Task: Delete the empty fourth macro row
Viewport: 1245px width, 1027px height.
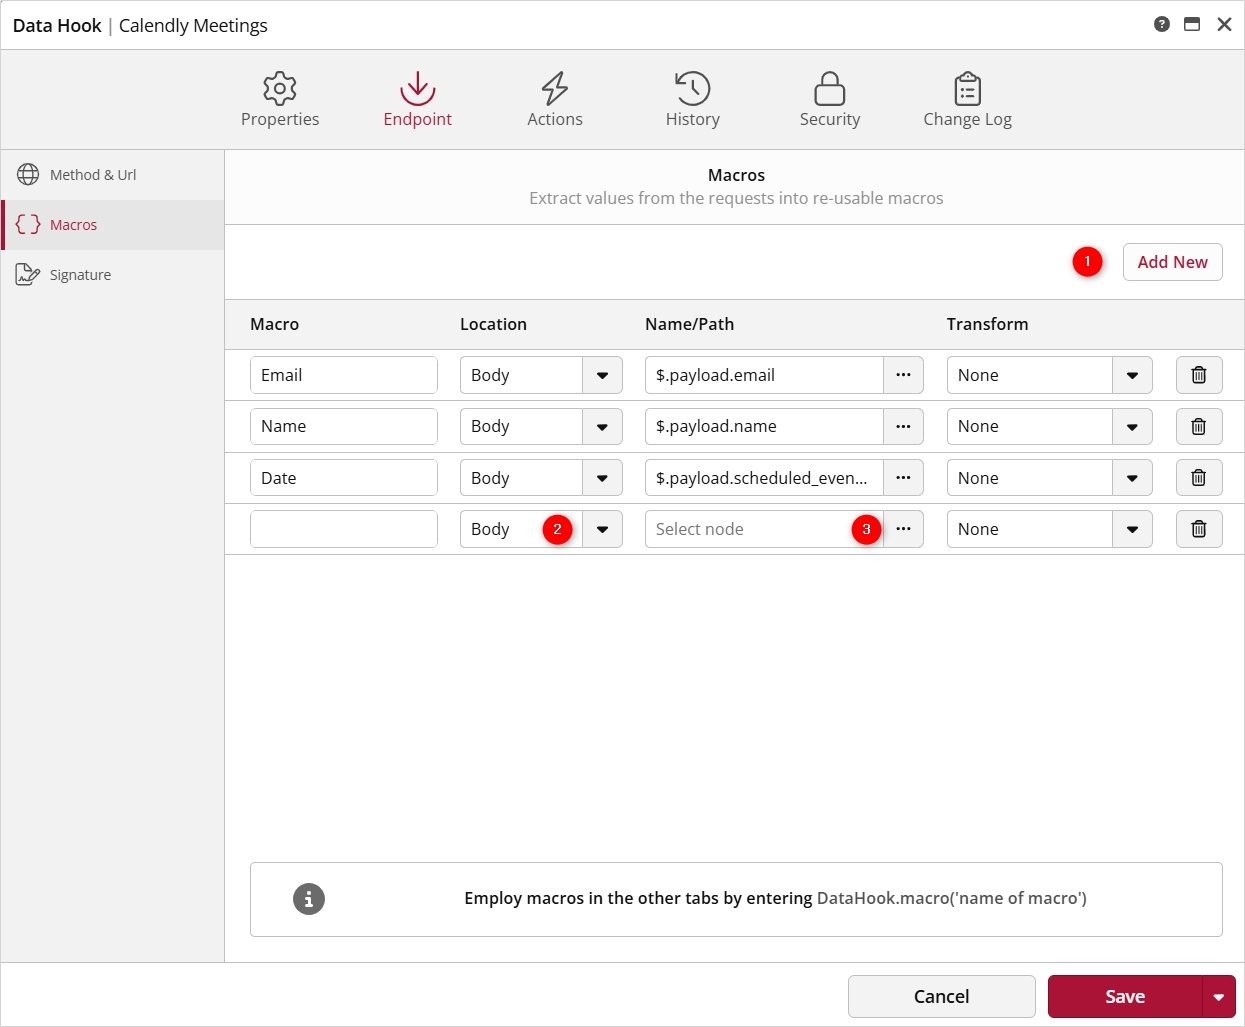Action: pyautogui.click(x=1199, y=529)
